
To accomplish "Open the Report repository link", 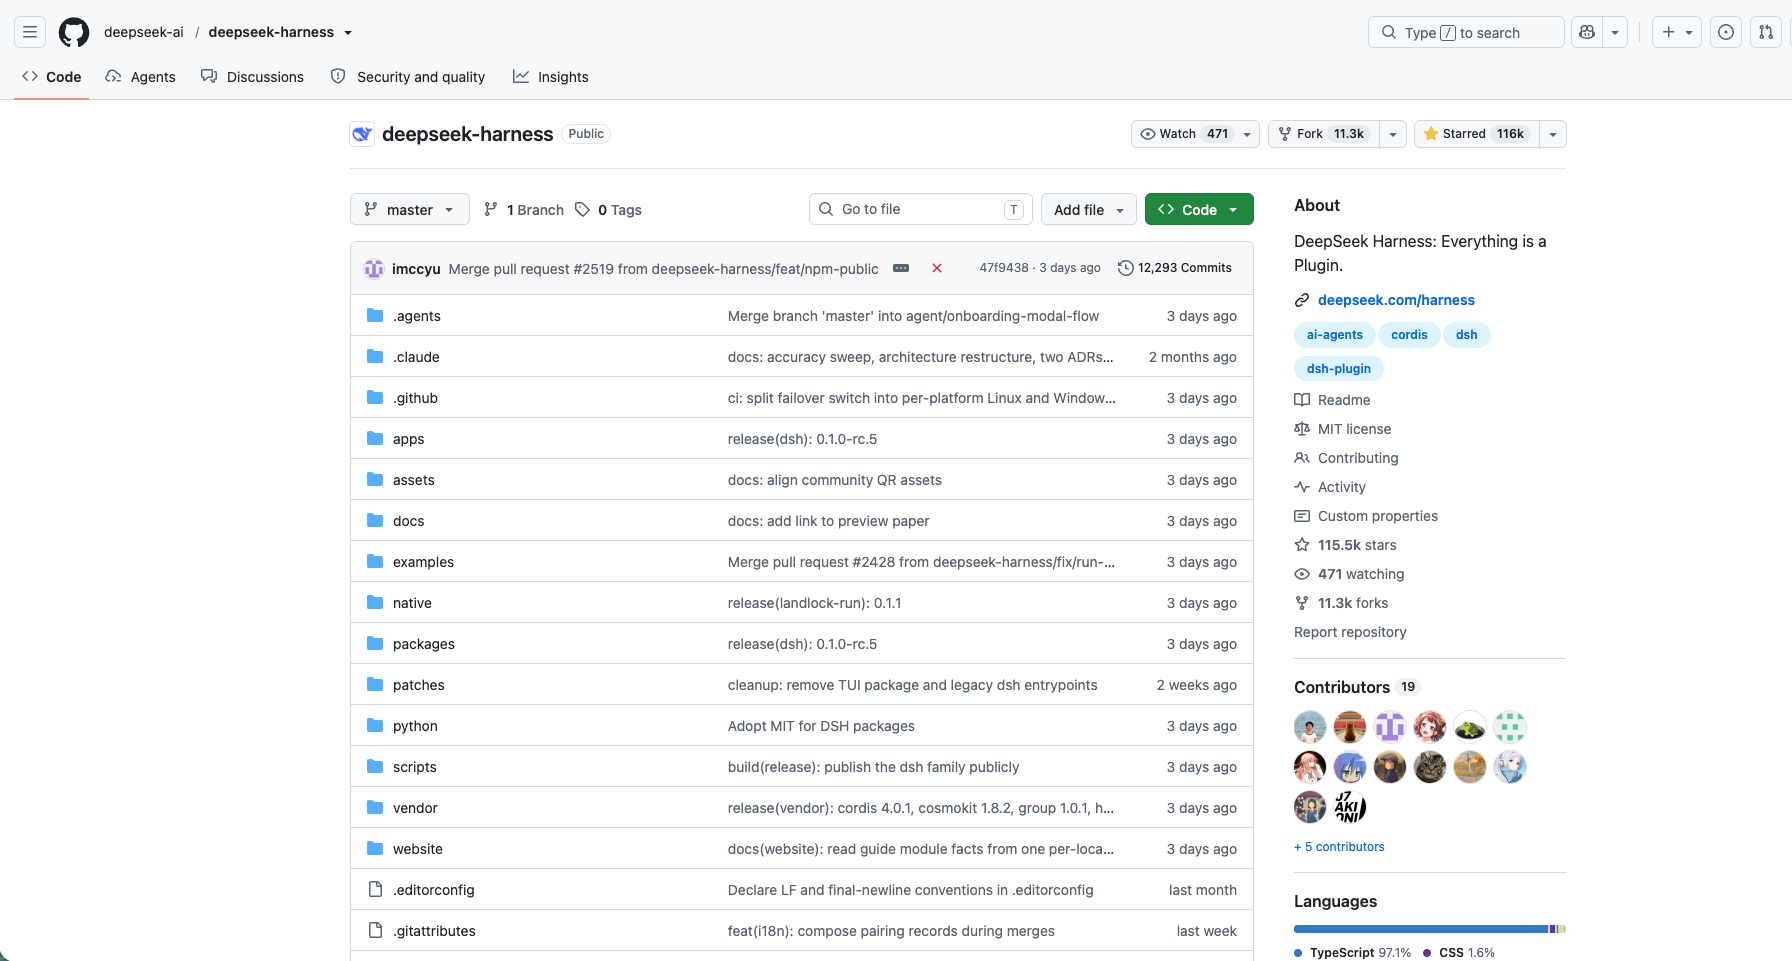I will [1350, 632].
